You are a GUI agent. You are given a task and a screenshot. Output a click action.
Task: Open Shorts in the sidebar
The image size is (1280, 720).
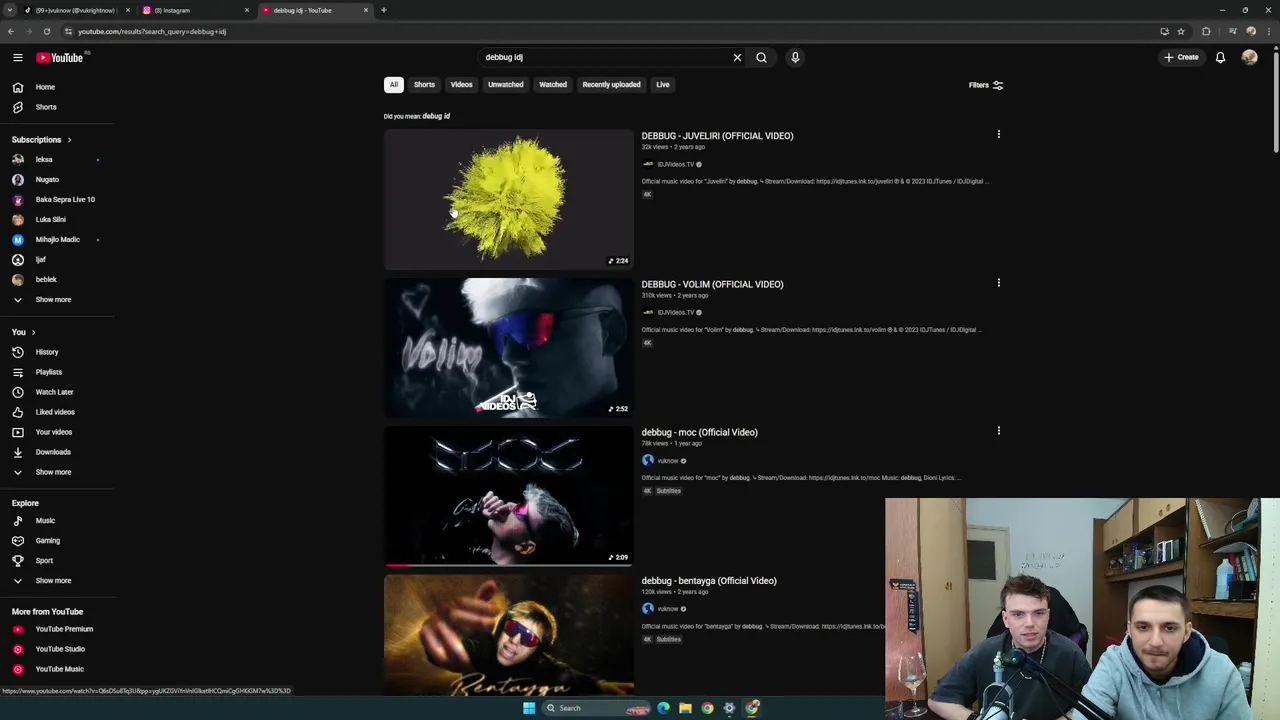coord(56,107)
